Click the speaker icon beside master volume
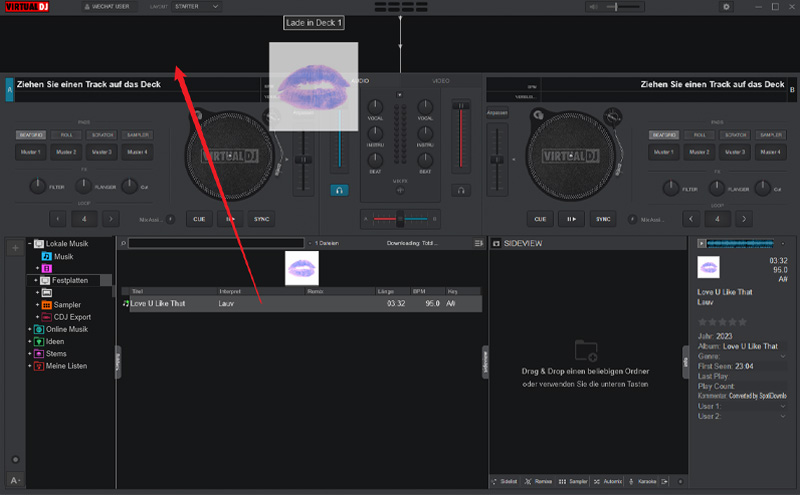Viewport: 800px width, 495px height. click(x=593, y=7)
